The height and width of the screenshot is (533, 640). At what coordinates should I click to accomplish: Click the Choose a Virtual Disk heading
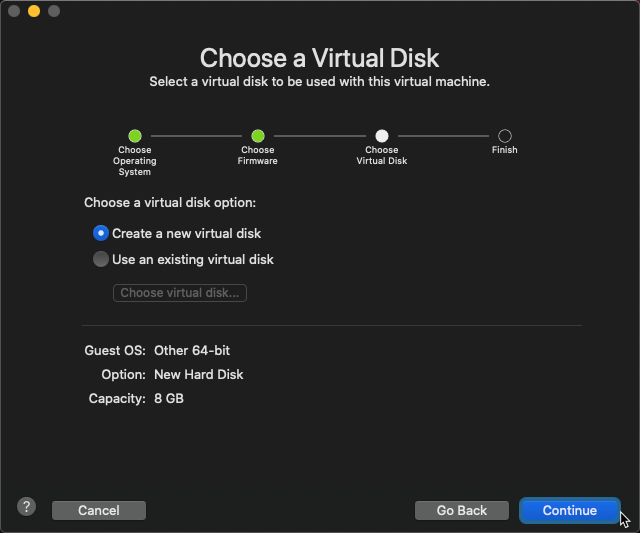tap(319, 58)
